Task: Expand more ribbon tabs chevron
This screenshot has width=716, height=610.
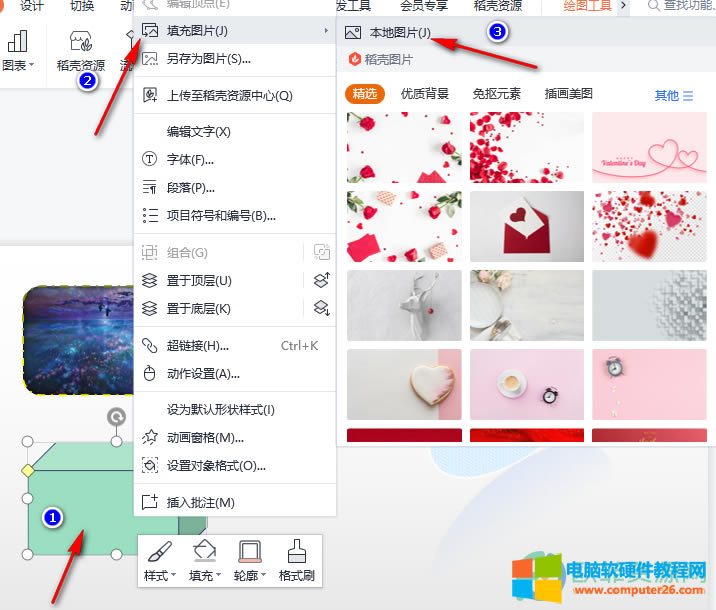Action: 623,5
